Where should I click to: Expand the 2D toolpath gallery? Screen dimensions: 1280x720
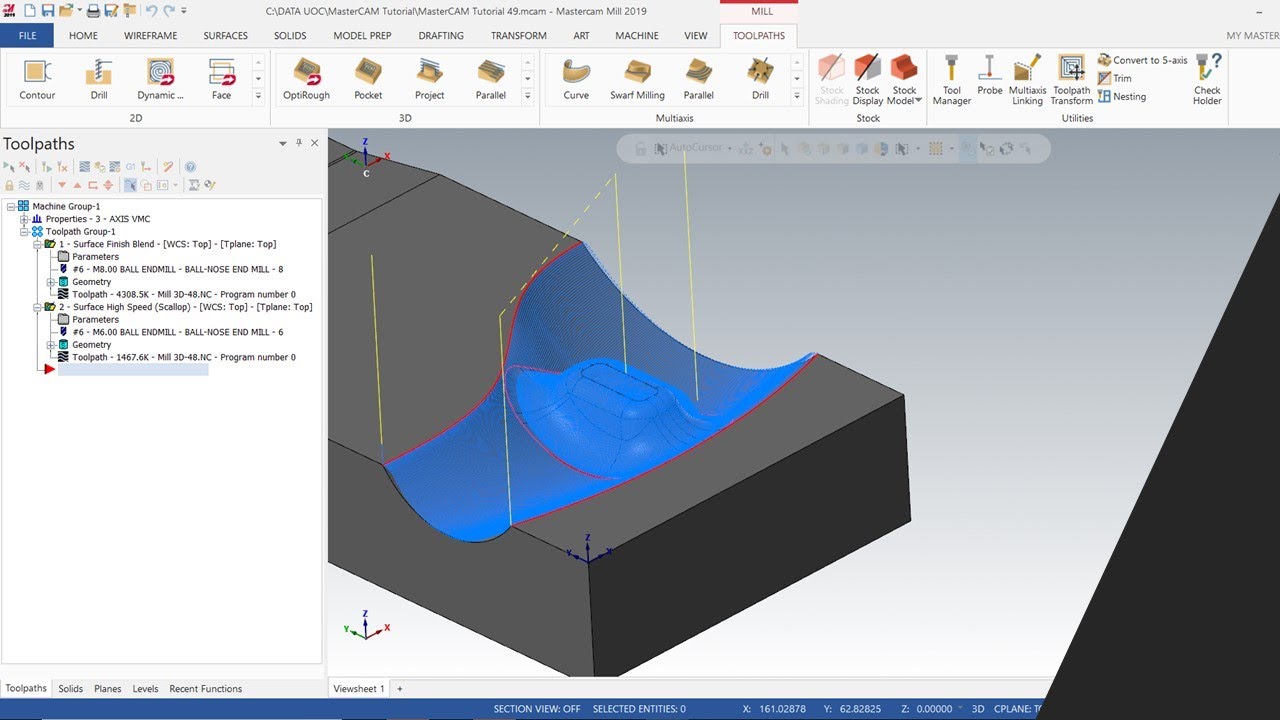pyautogui.click(x=258, y=96)
